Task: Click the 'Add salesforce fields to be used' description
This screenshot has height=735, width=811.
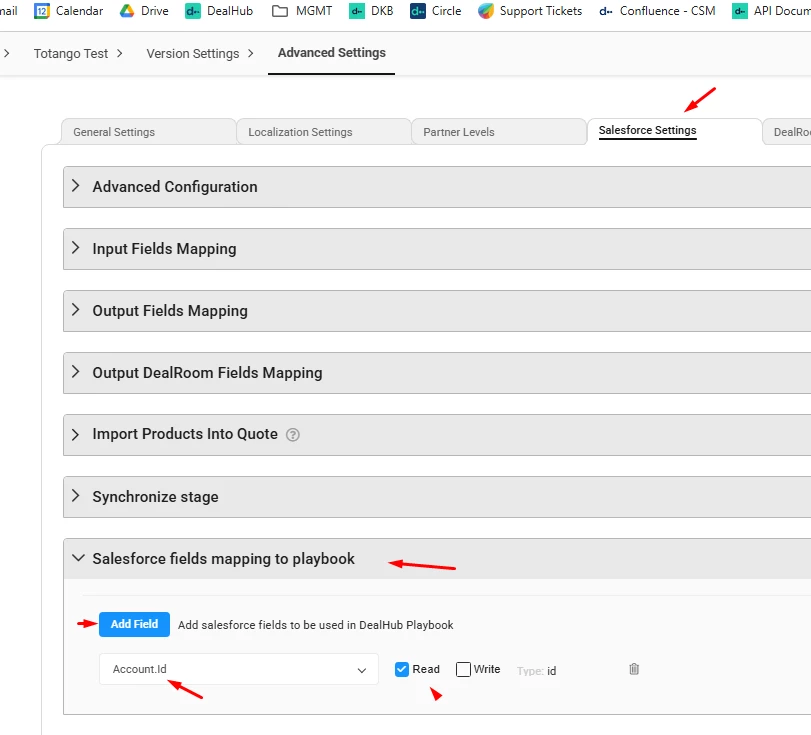Action: [x=316, y=625]
